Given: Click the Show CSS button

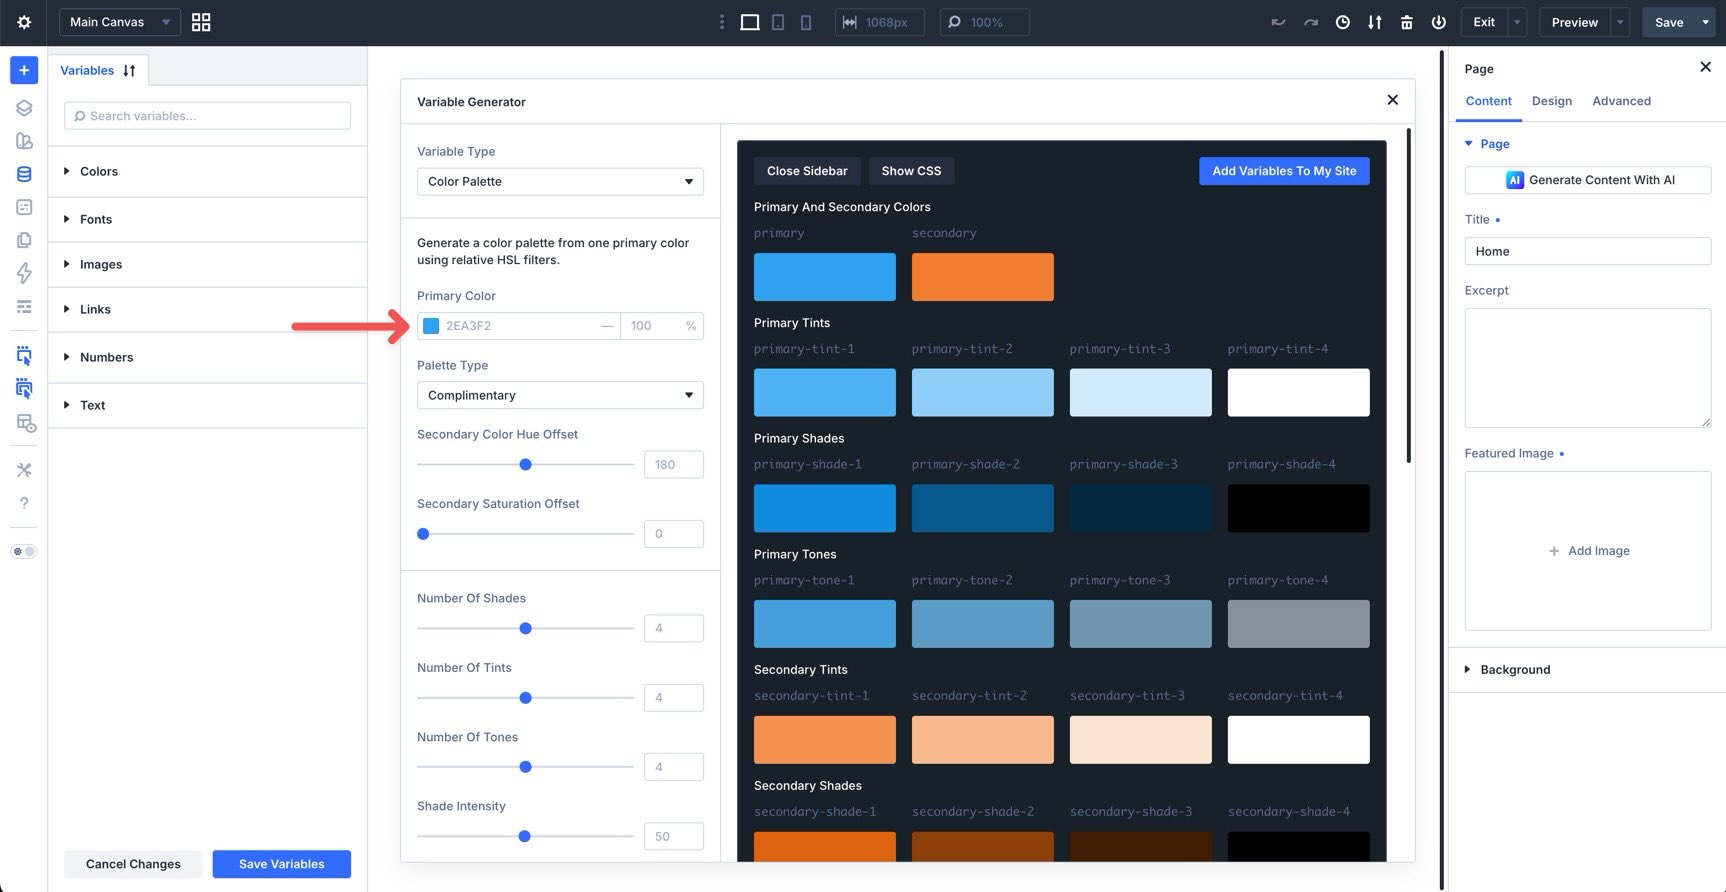Looking at the screenshot, I should click(911, 171).
